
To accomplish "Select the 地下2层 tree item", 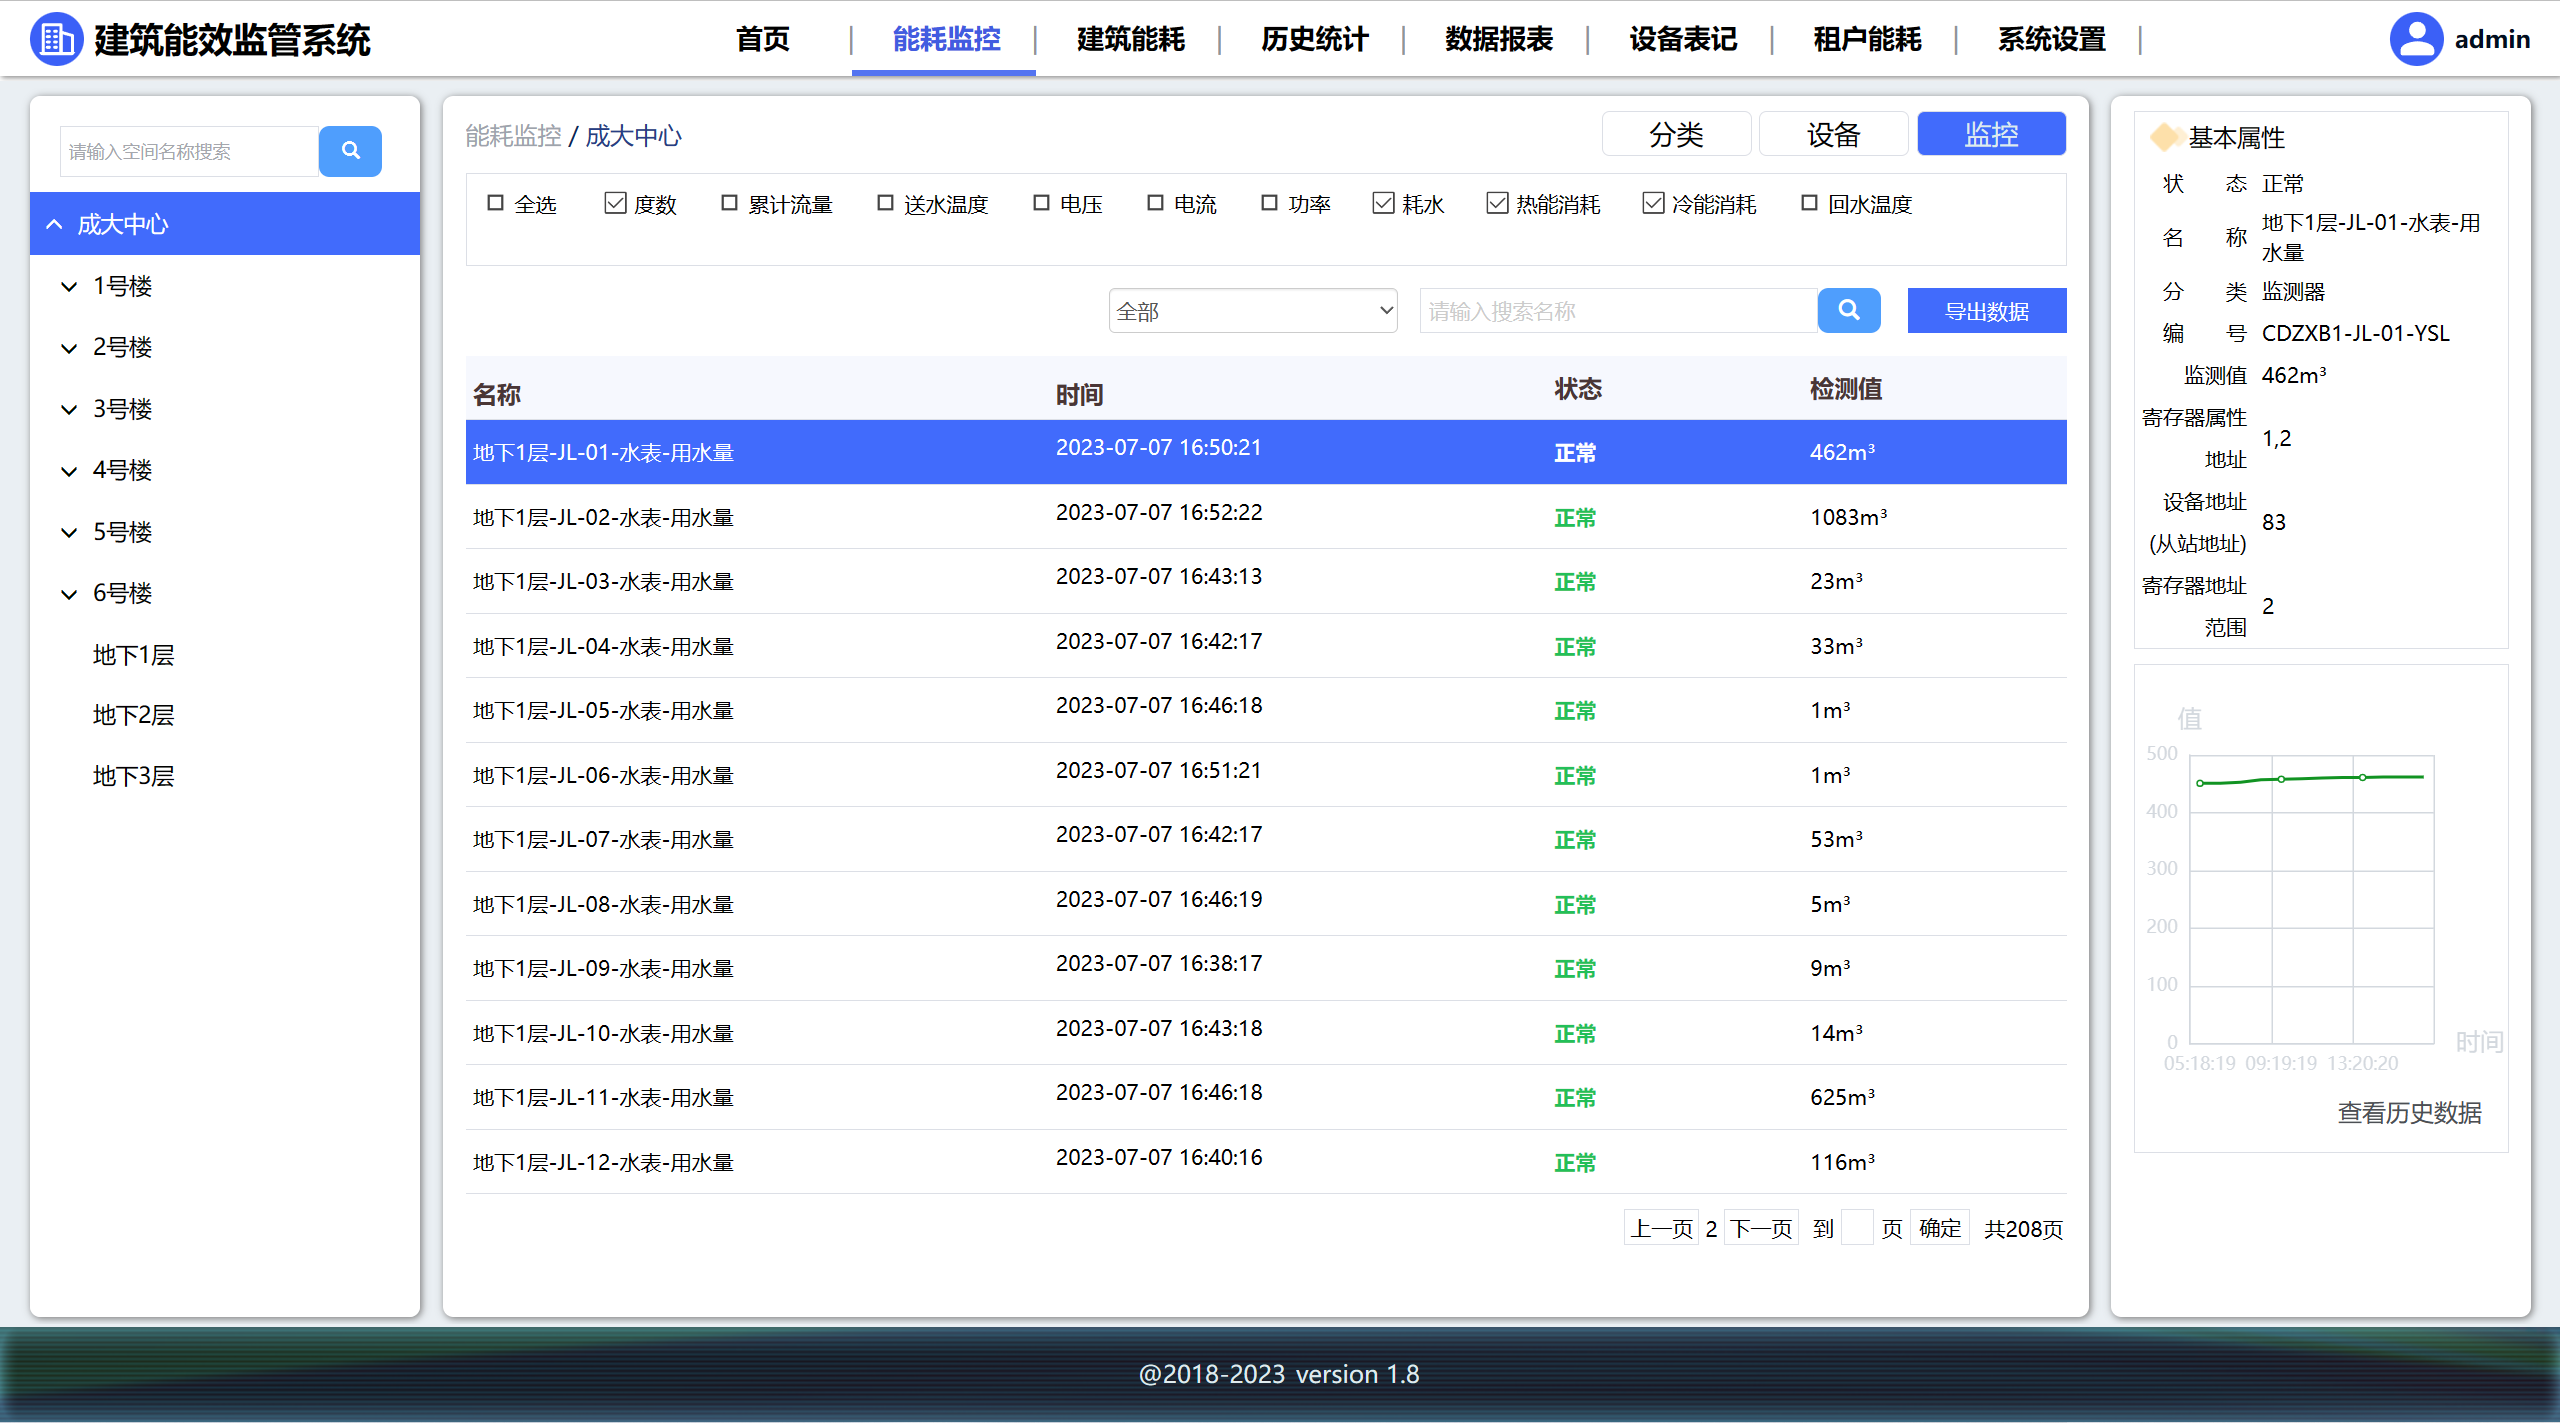I will 134,716.
